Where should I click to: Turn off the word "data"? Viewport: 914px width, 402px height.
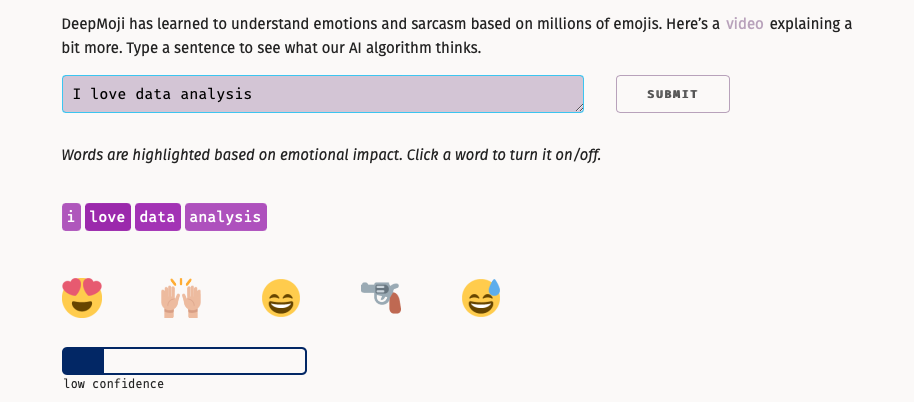158,217
